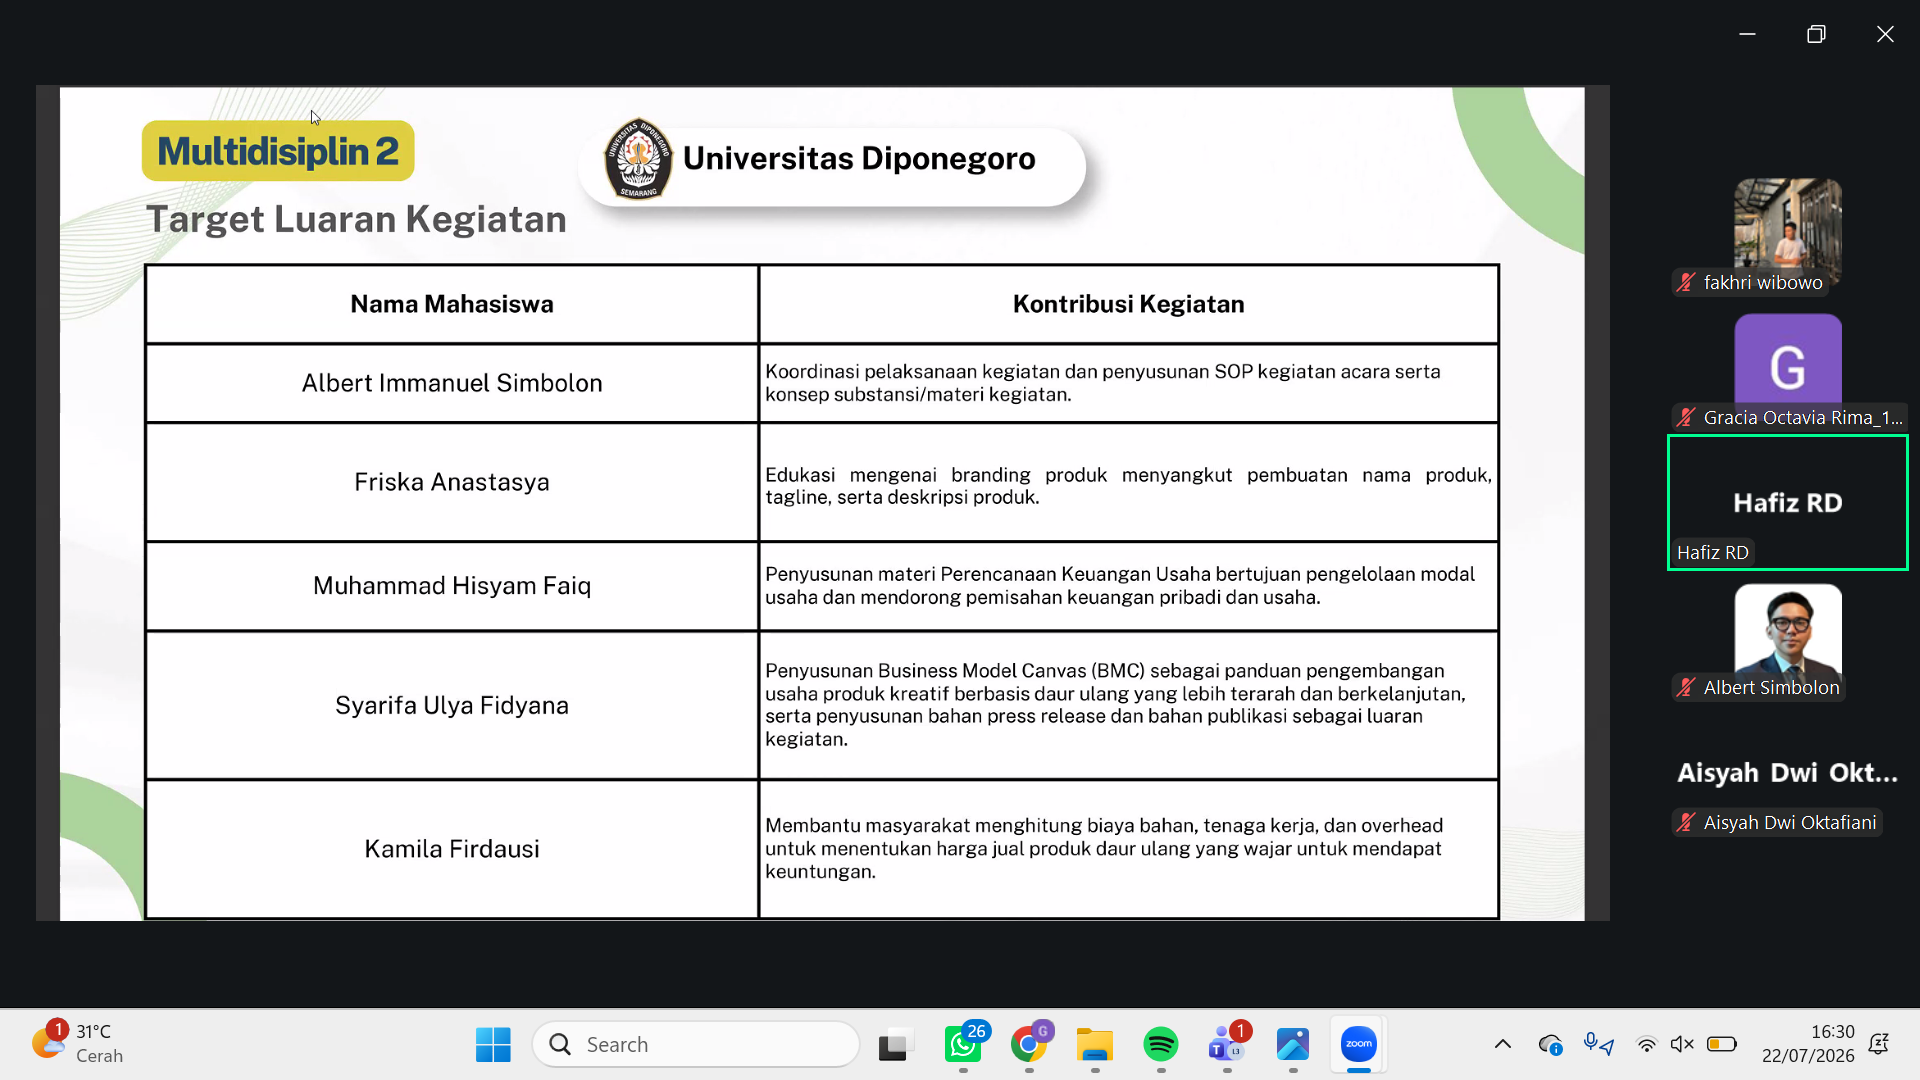This screenshot has width=1920, height=1080.
Task: Click the Zoom icon in the taskbar
Action: tap(1359, 1045)
